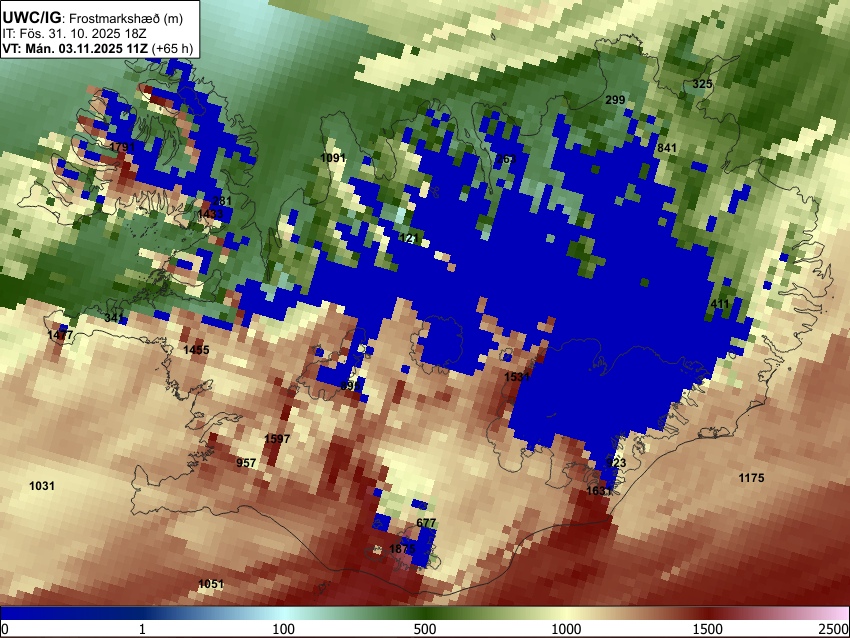Click the map value "325"
850x638 pixels.
pos(703,84)
